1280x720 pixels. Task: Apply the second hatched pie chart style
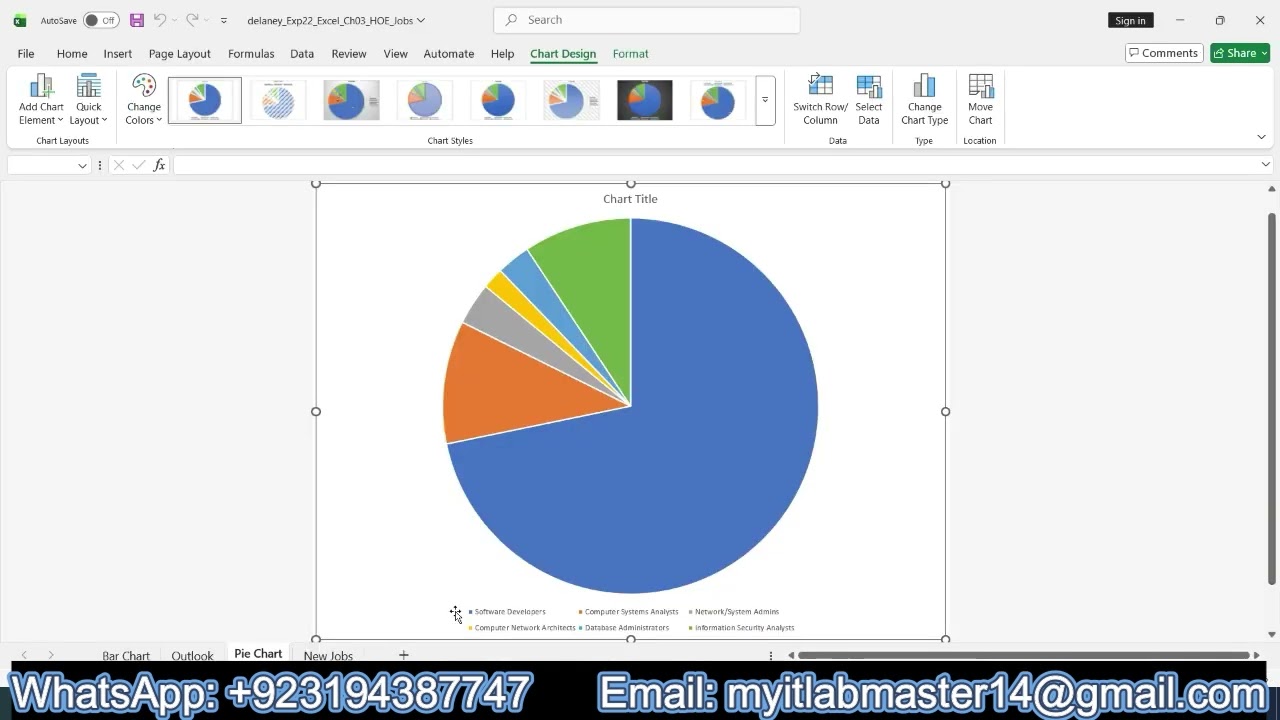click(x=278, y=100)
